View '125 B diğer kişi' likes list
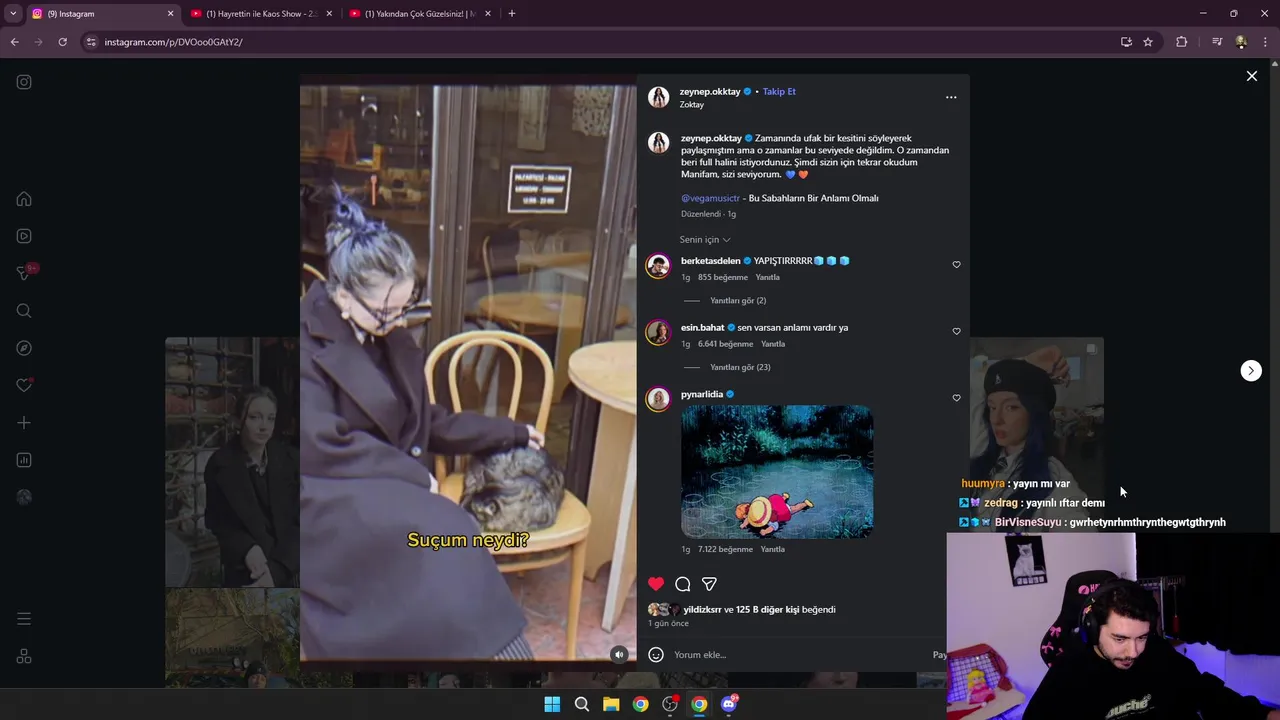1280x720 pixels. point(768,609)
